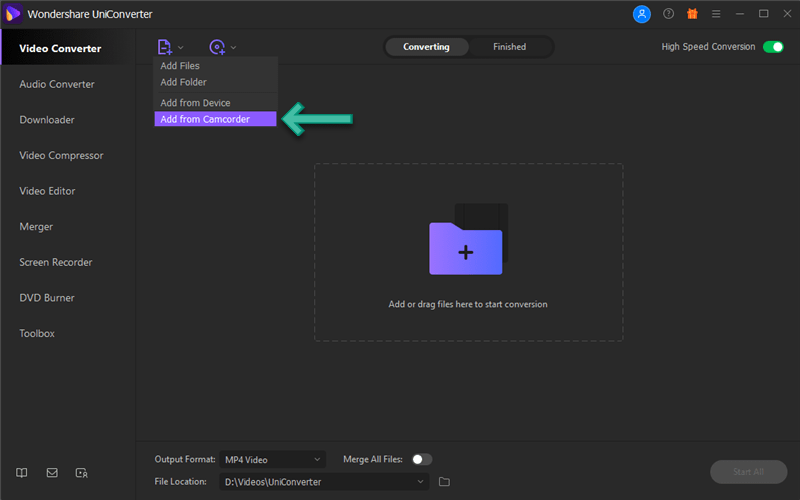The image size is (800, 500).
Task: Expand the Add Files dropdown arrow
Action: (x=181, y=47)
